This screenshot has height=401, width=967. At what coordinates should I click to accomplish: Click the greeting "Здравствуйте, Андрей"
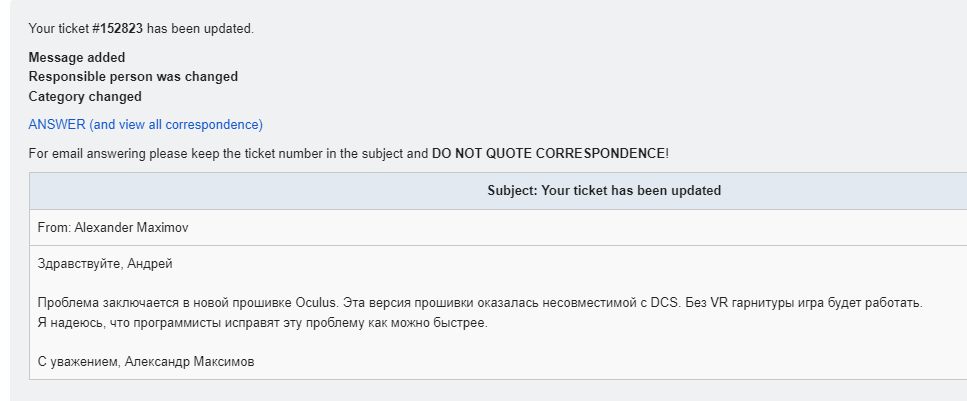[x=105, y=264]
